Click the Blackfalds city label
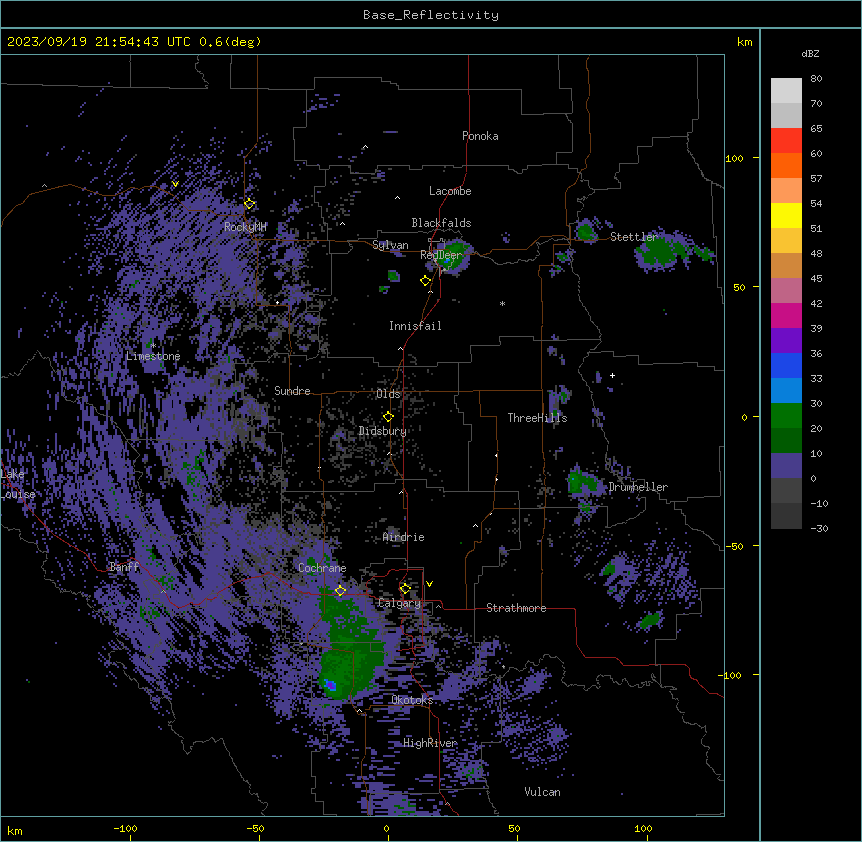 (x=441, y=223)
